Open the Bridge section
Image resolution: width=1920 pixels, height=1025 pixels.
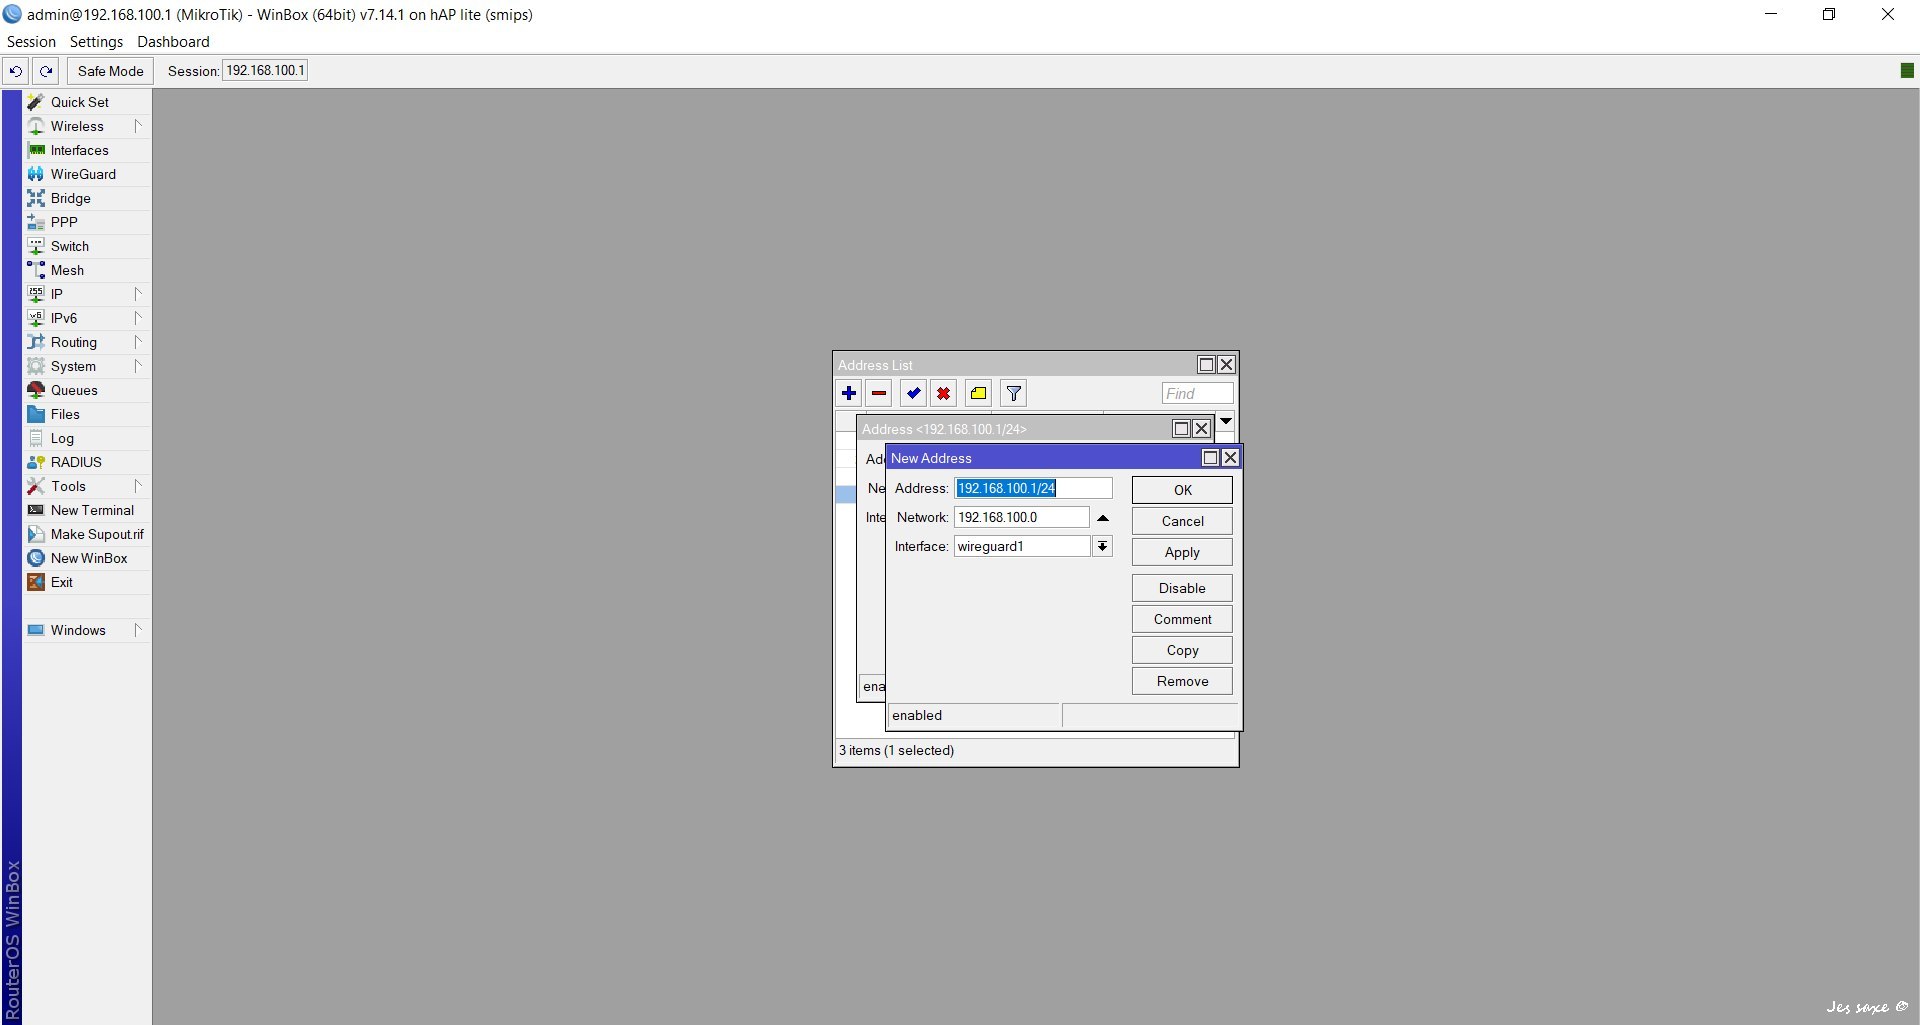tap(70, 198)
